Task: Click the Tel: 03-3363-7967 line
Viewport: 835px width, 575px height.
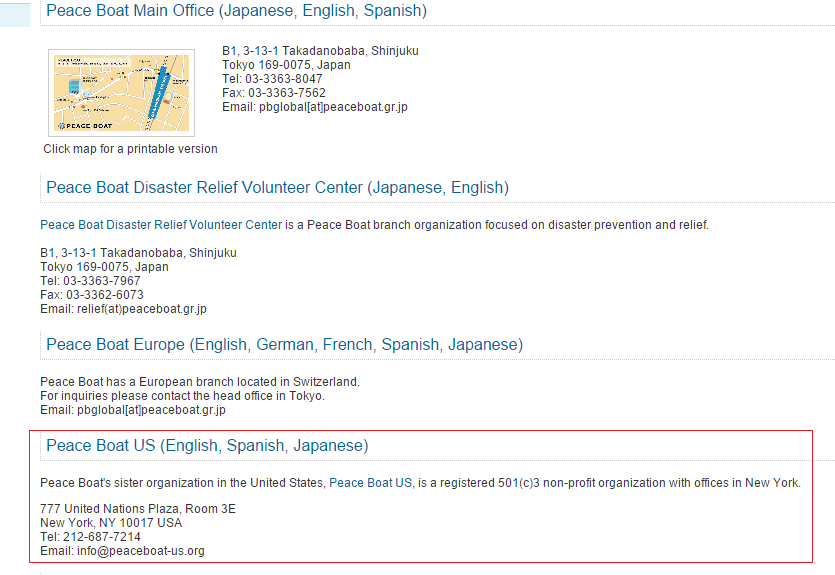Action: pos(91,281)
